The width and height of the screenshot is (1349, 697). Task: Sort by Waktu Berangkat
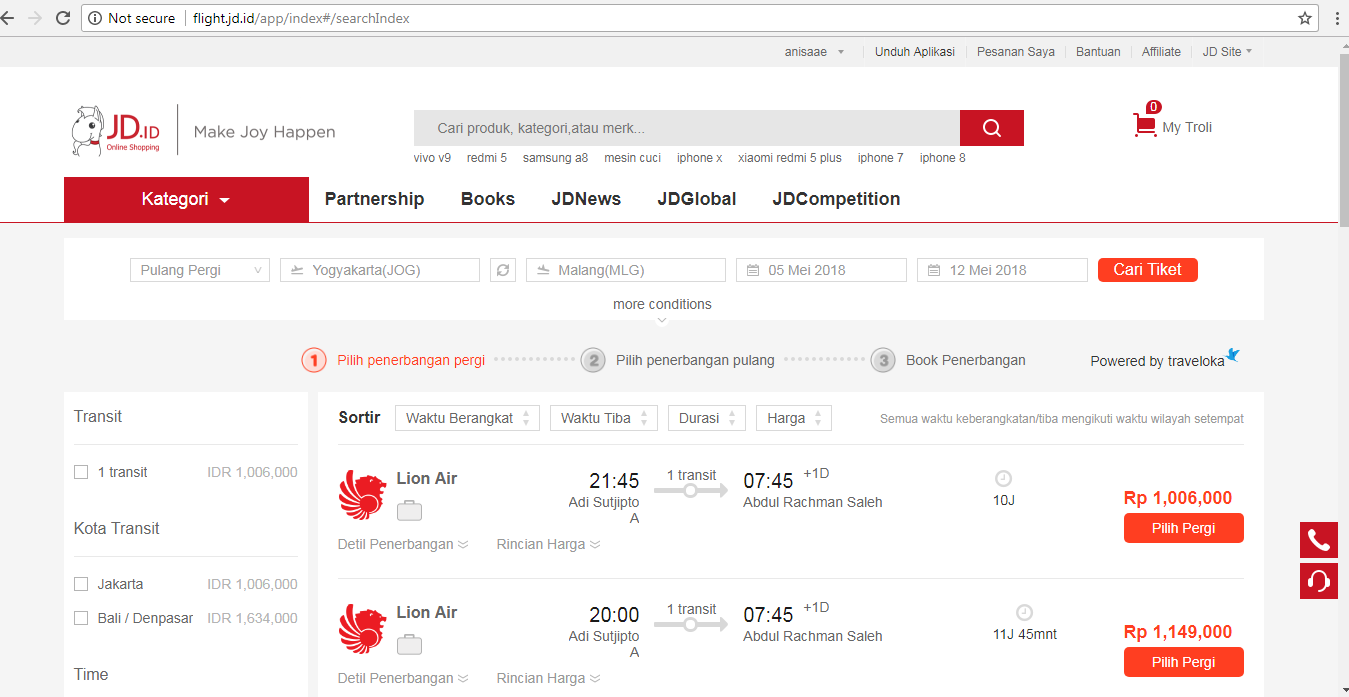468,418
